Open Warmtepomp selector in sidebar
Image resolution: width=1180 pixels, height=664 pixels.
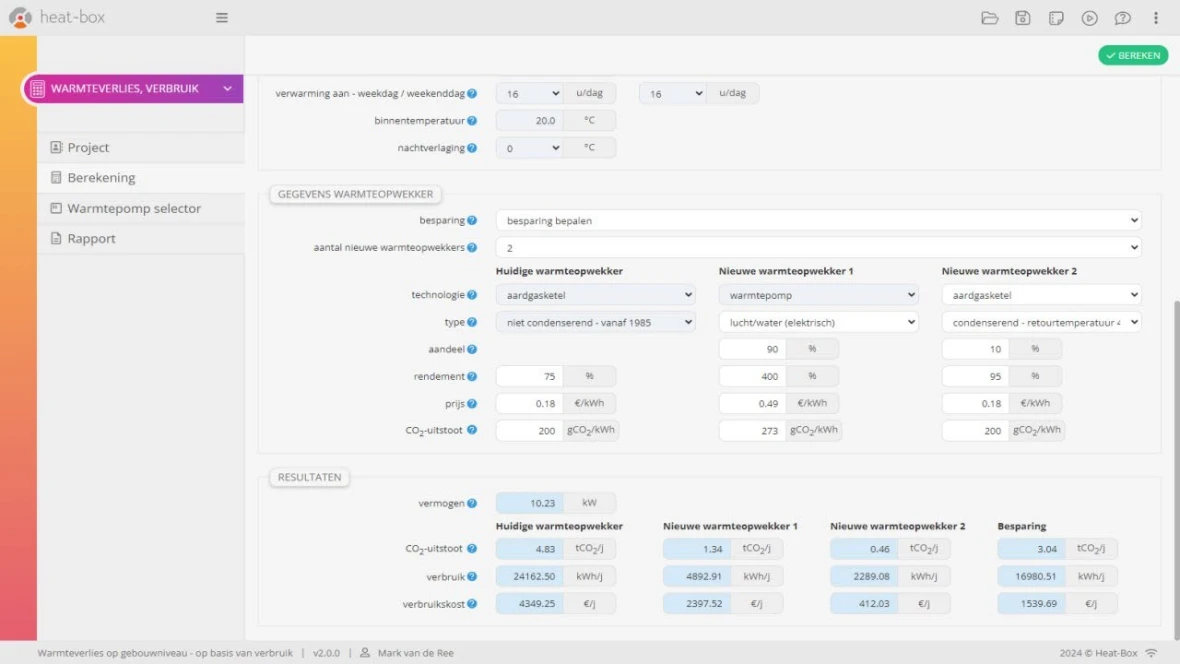coord(134,208)
